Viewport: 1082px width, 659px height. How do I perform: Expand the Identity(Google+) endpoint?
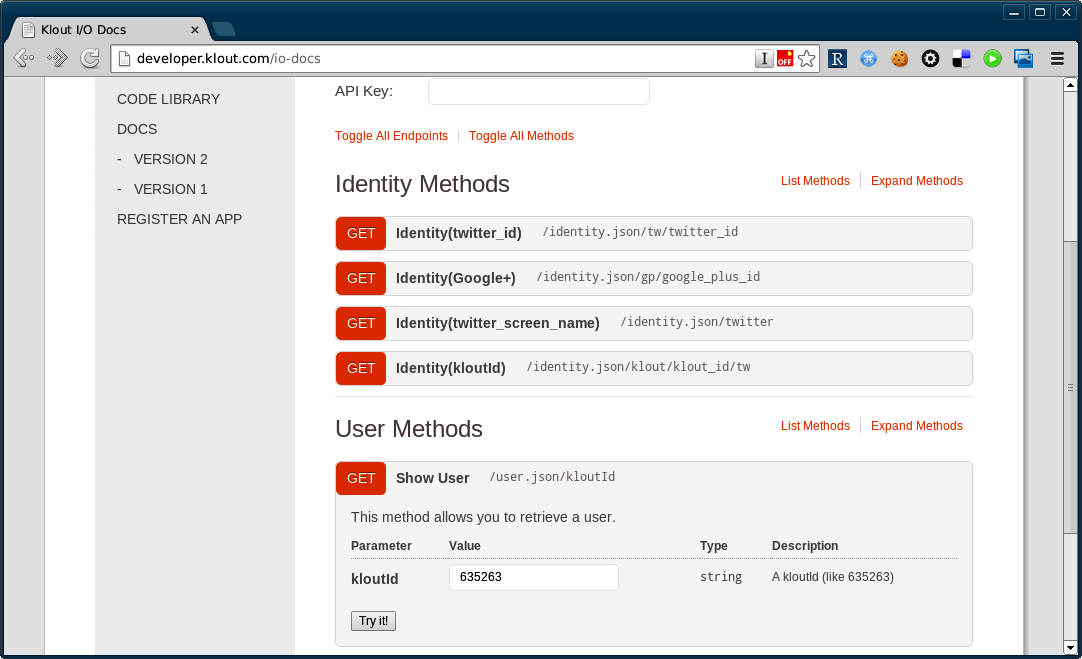tap(455, 278)
